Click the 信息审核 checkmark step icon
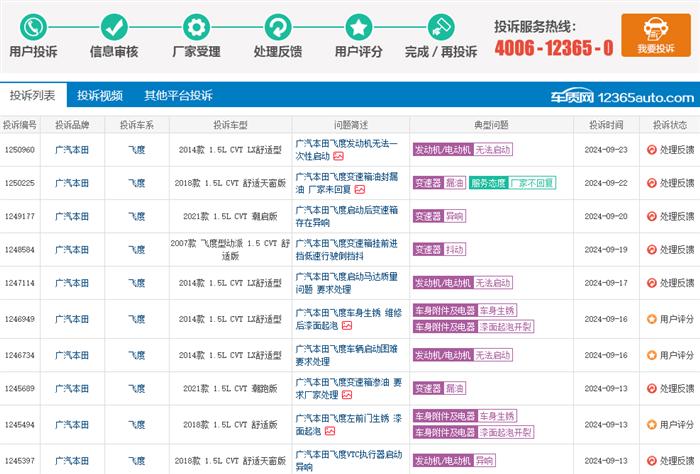Screen dimensions: 700x474 (114, 27)
